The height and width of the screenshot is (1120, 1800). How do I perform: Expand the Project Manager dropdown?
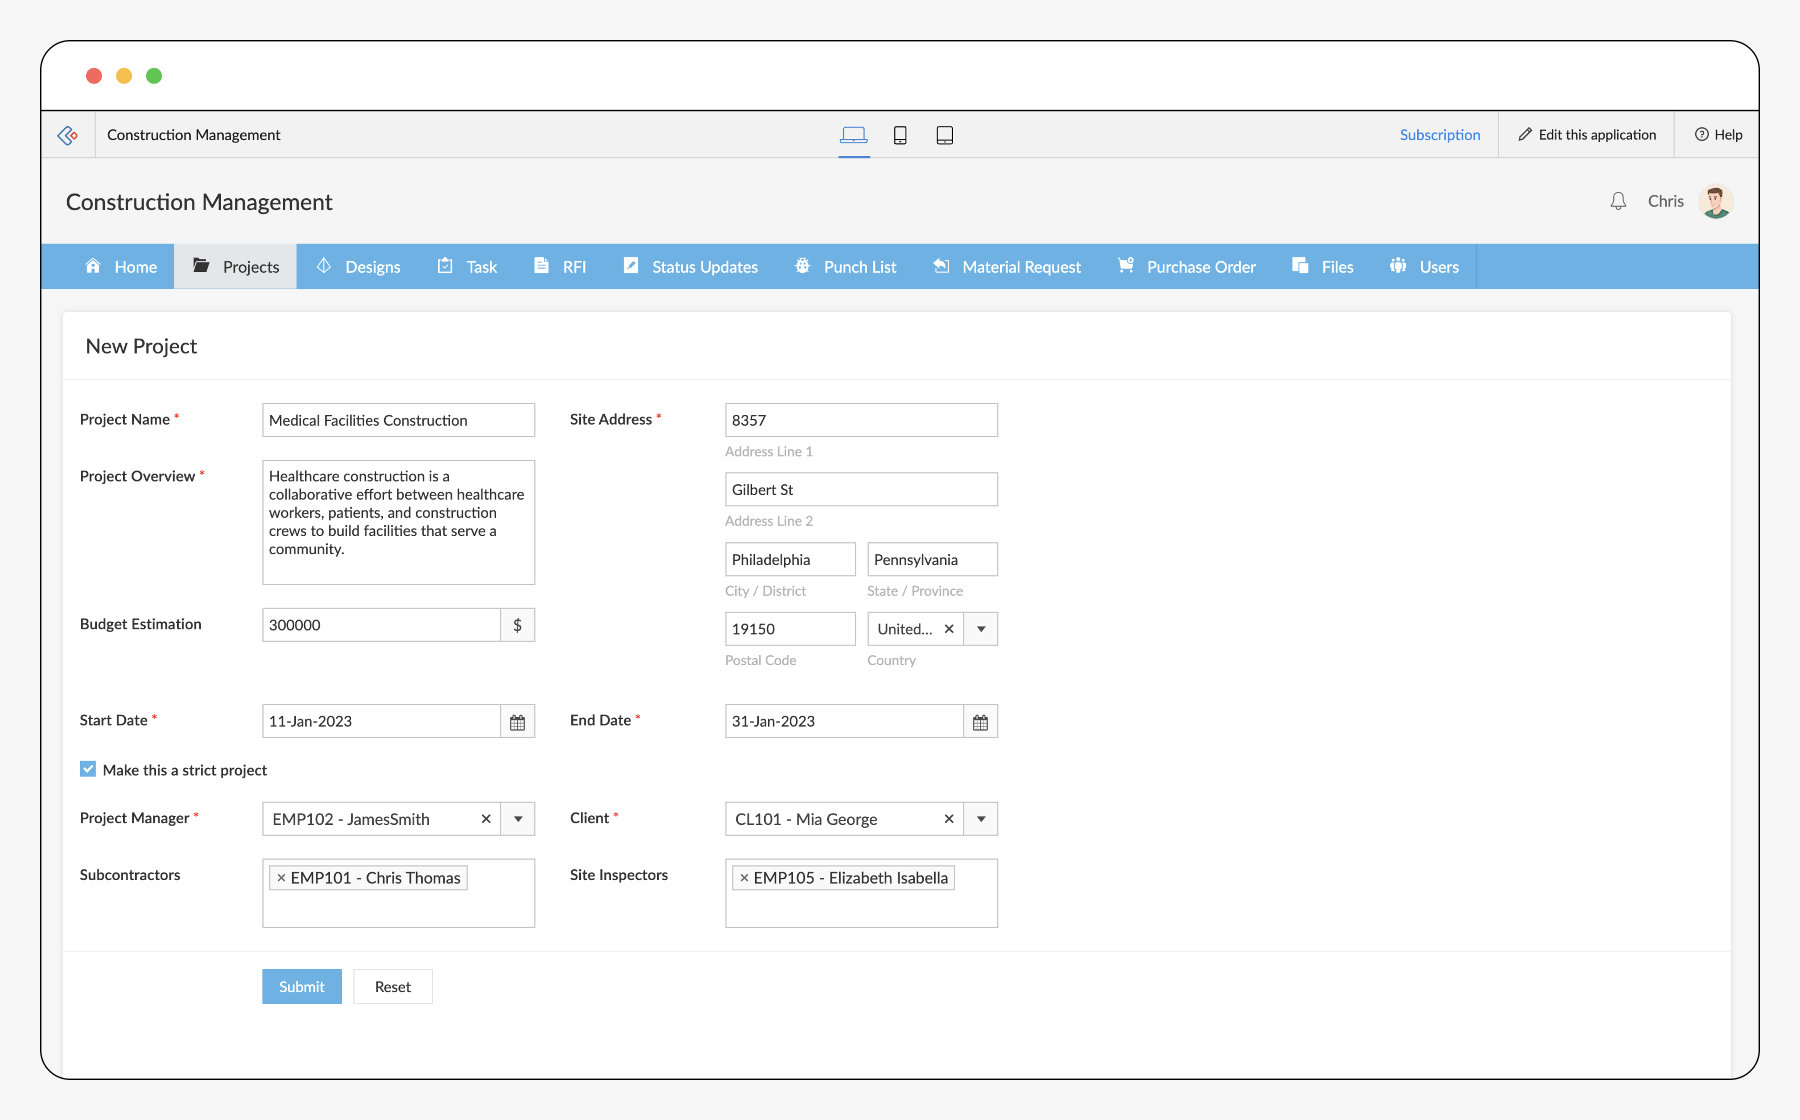coord(518,819)
